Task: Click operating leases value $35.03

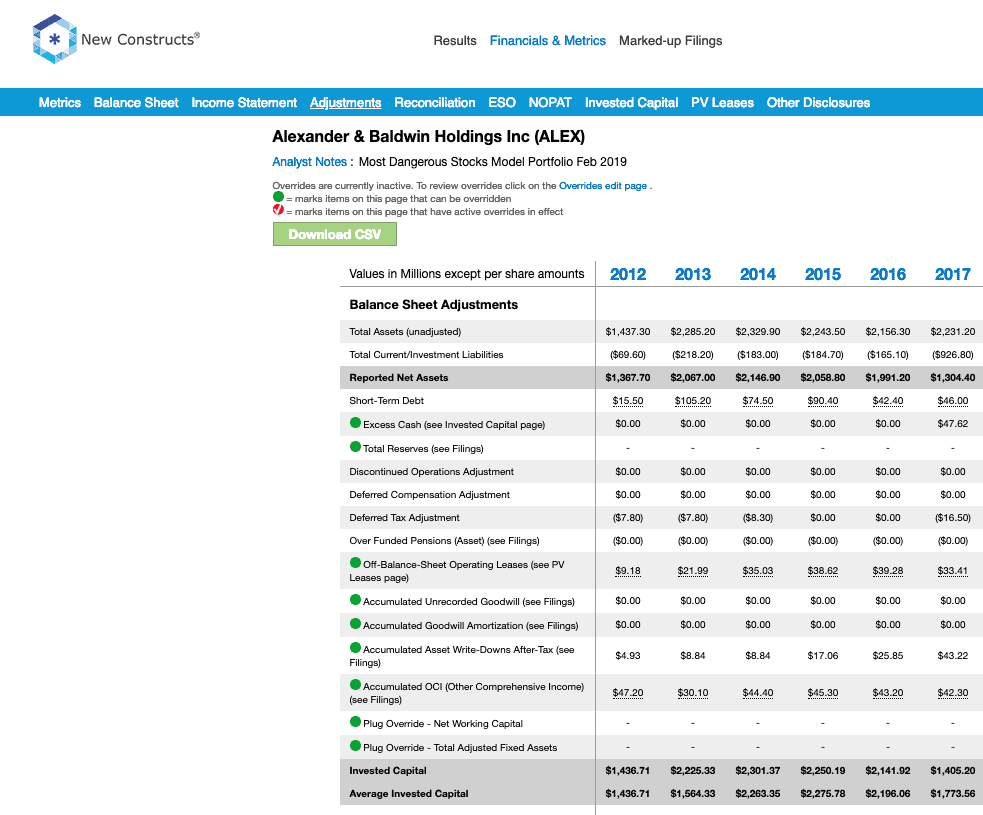Action: [757, 570]
